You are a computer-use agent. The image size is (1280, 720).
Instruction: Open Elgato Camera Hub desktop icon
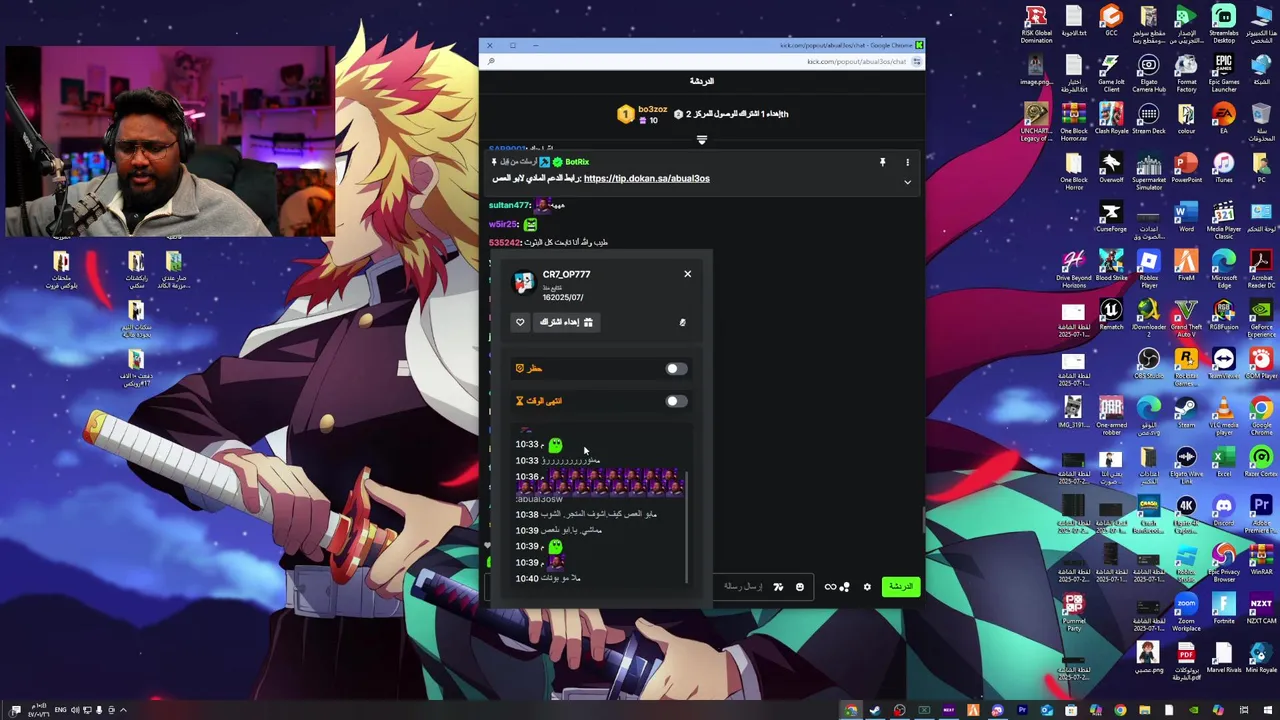(x=1149, y=73)
